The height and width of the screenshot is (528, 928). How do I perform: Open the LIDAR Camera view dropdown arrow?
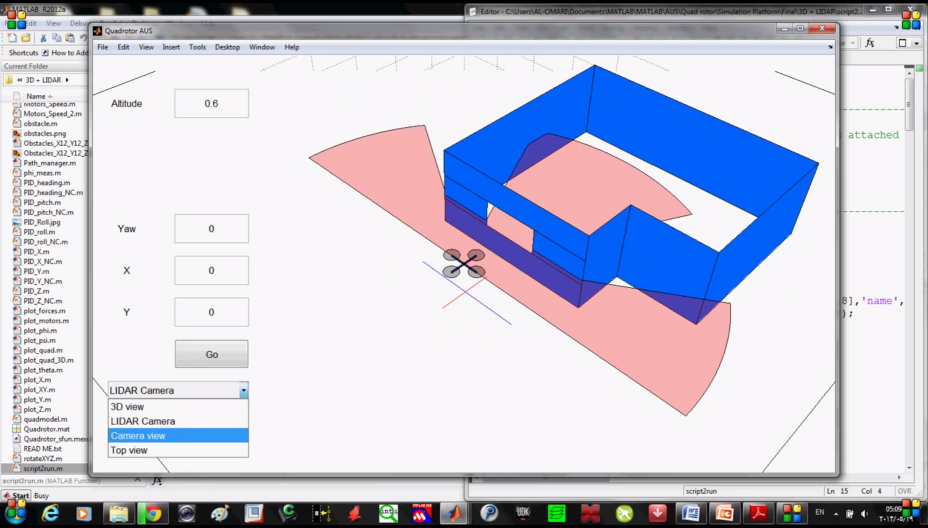tap(243, 391)
